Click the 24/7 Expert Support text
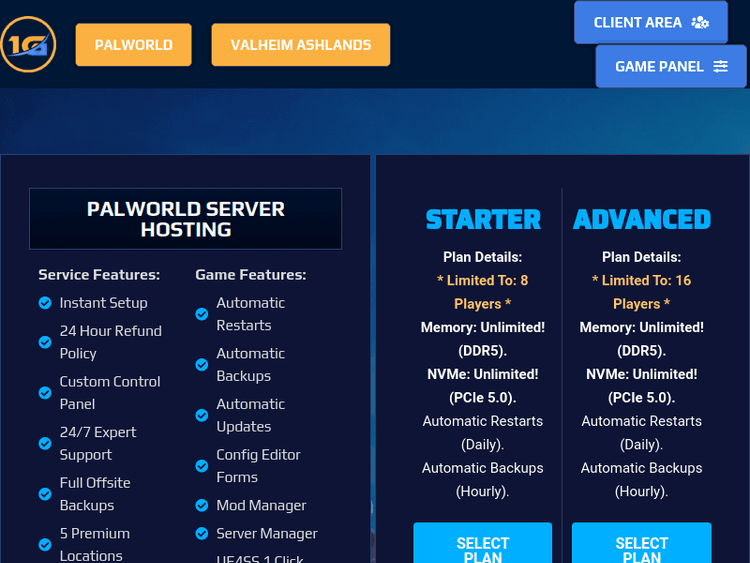 [x=98, y=443]
